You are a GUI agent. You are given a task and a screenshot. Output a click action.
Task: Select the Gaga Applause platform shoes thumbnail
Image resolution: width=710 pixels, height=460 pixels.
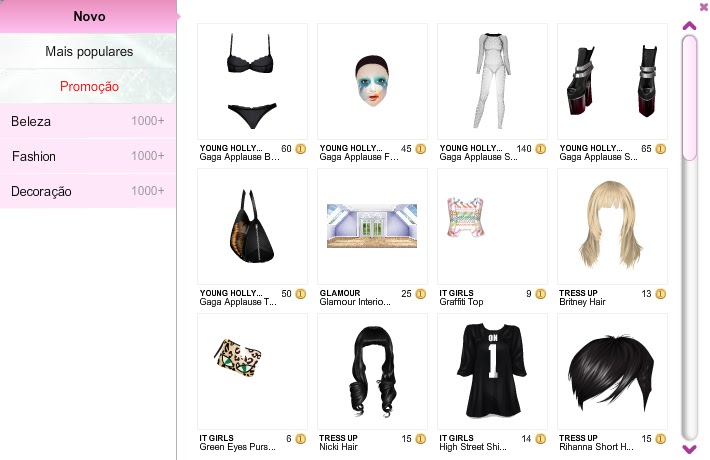(612, 81)
